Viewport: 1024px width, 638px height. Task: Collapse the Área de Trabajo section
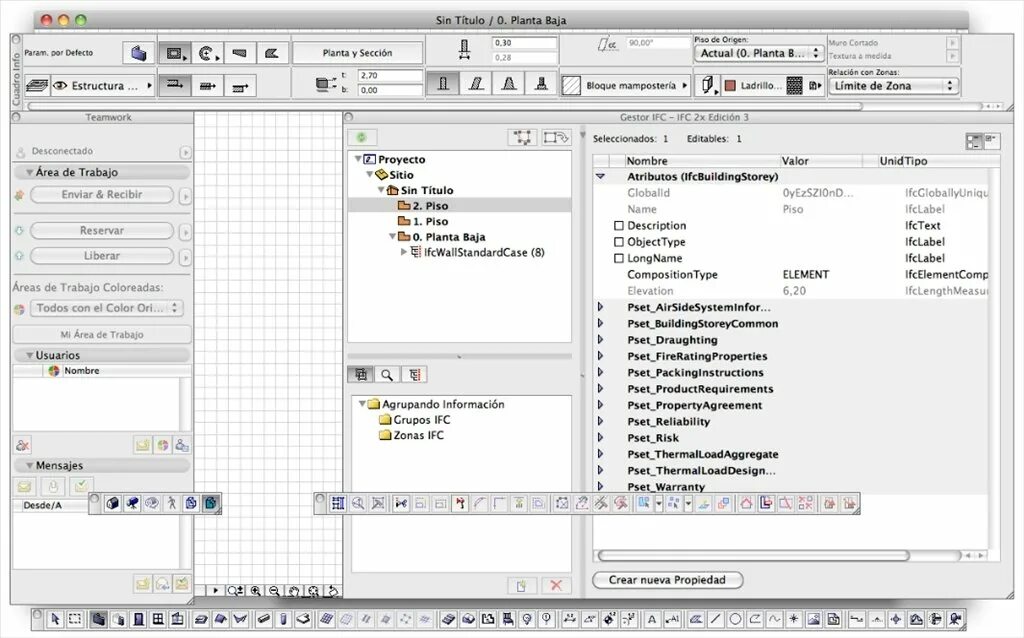click(x=29, y=172)
